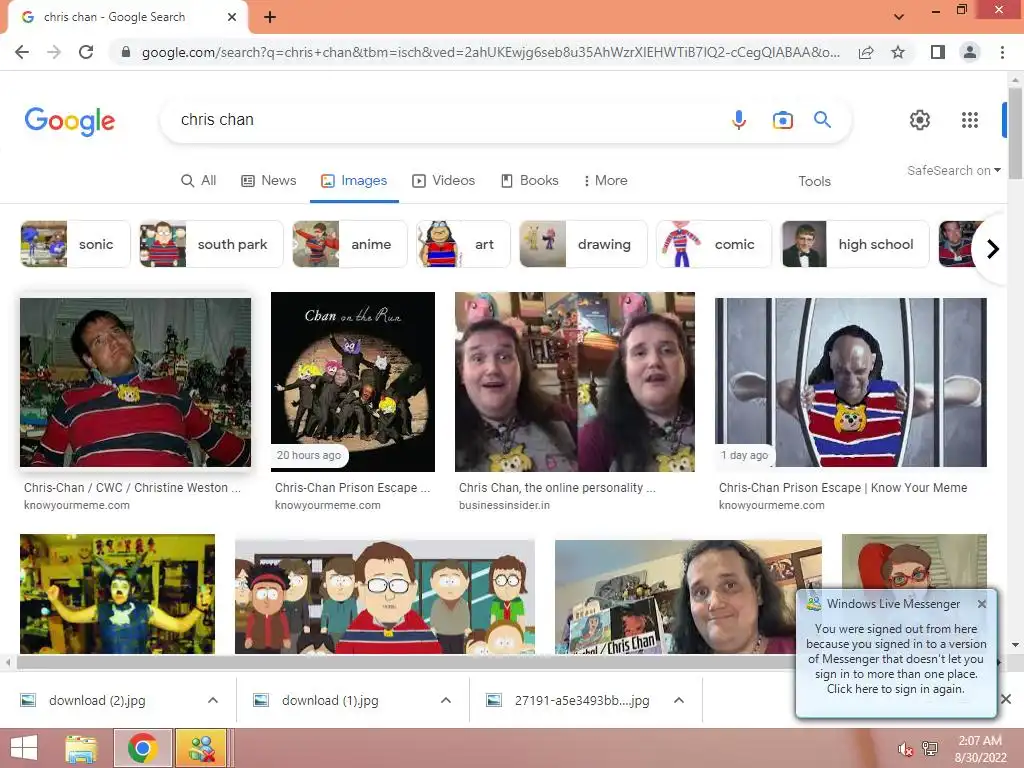The height and width of the screenshot is (768, 1024).
Task: Expand options for download (2).jpg
Action: [213, 700]
